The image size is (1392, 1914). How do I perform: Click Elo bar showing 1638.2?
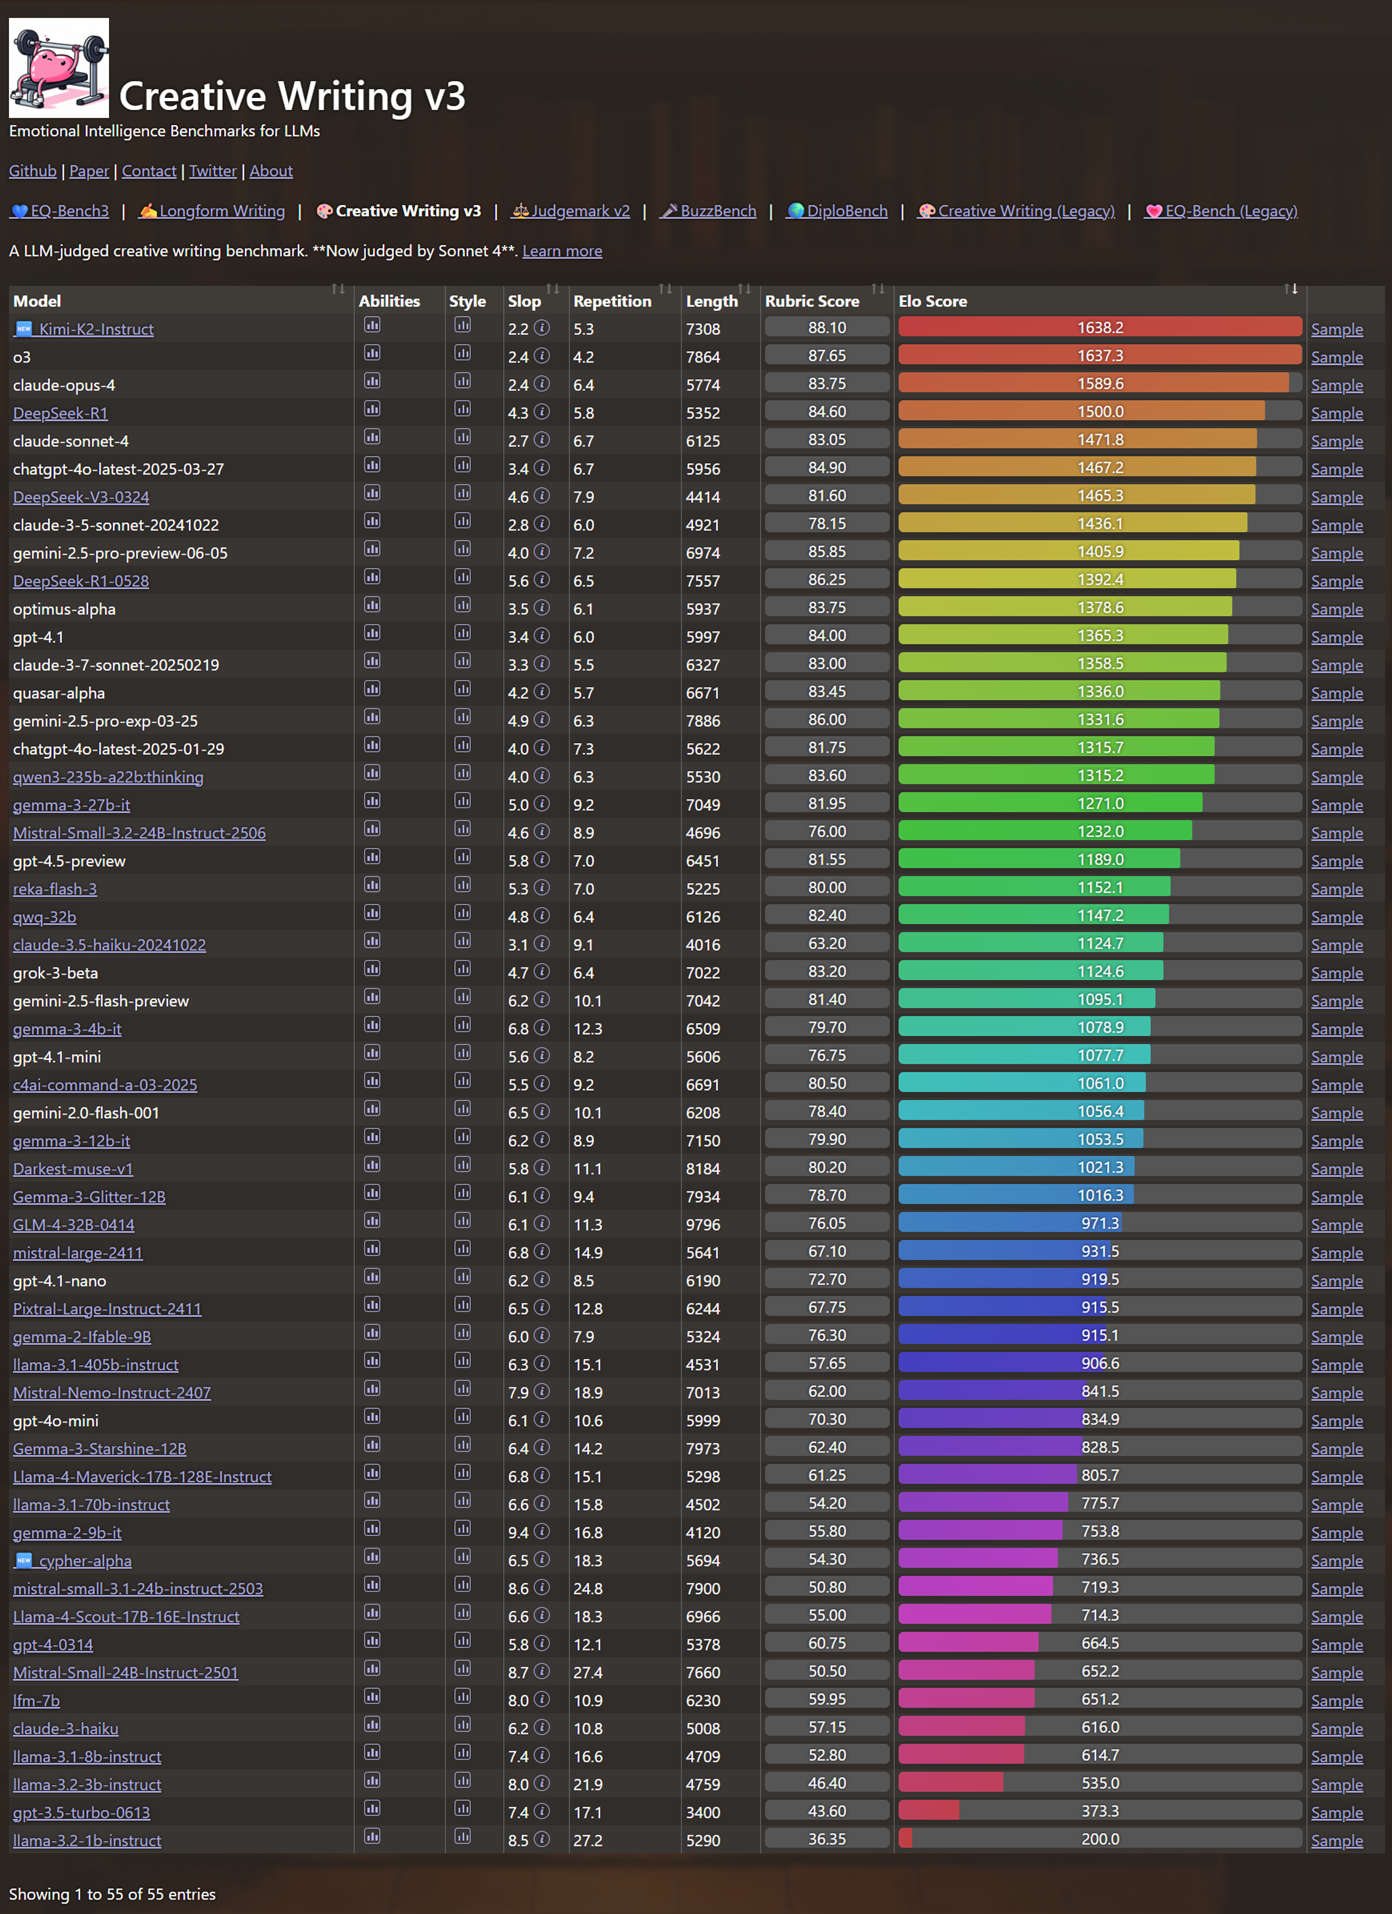click(x=1100, y=327)
